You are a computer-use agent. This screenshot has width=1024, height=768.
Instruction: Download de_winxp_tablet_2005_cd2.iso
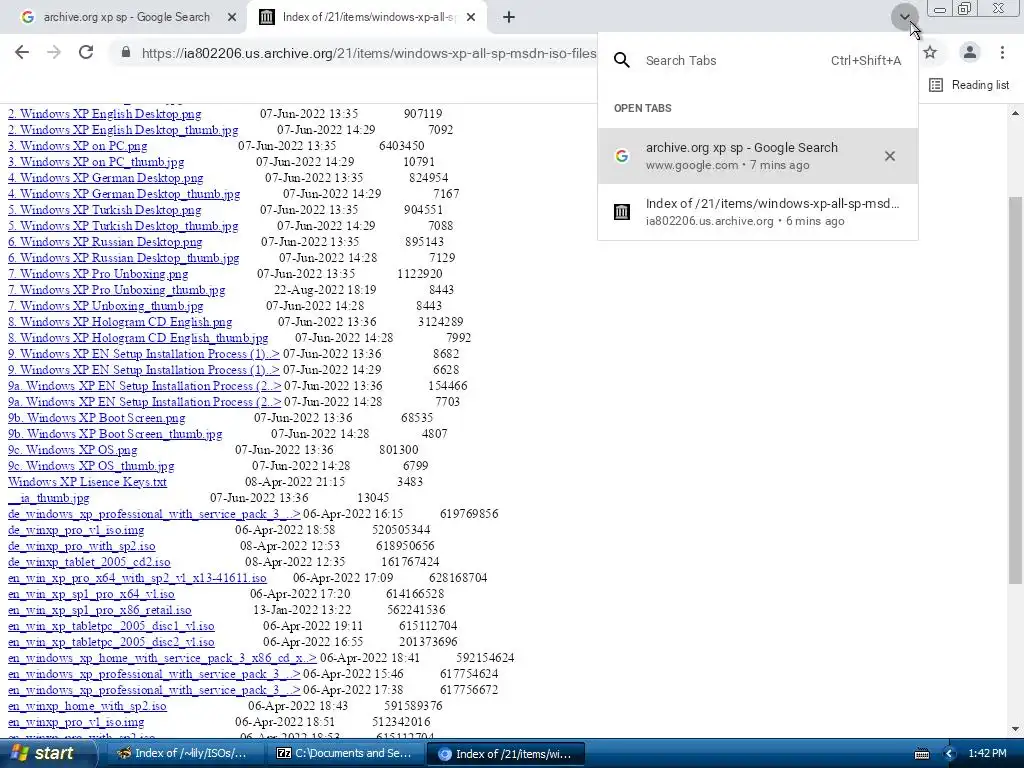pyautogui.click(x=89, y=562)
